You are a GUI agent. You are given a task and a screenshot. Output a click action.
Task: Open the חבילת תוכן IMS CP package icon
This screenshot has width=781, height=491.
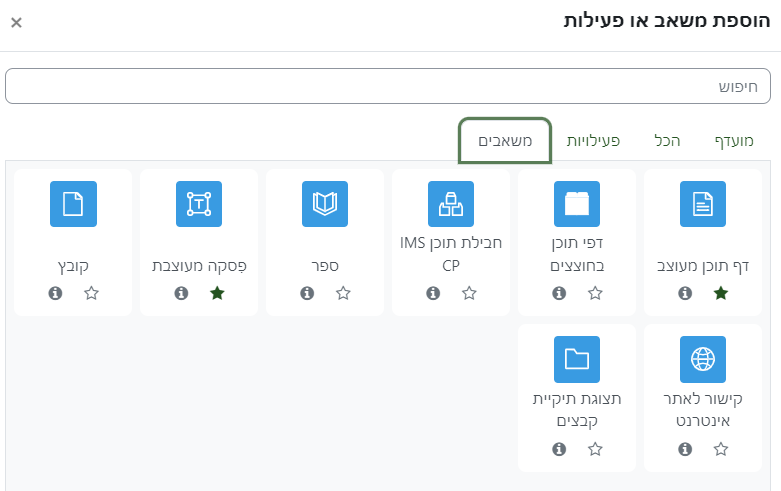tap(451, 205)
